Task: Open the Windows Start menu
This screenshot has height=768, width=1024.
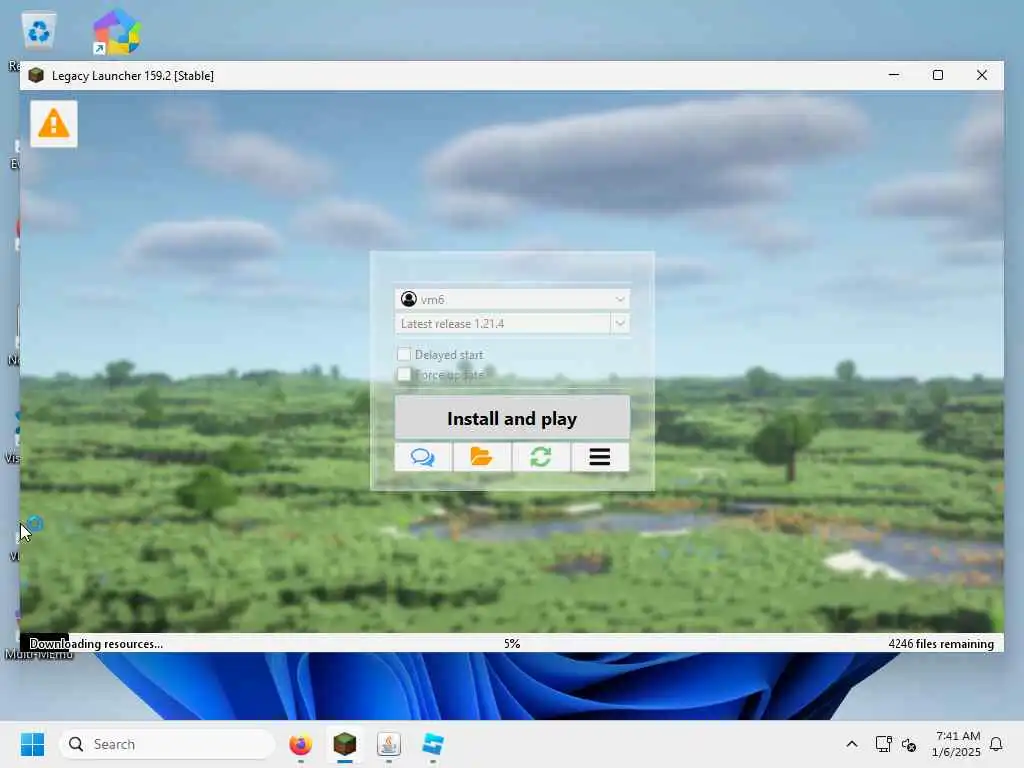Action: 32,744
